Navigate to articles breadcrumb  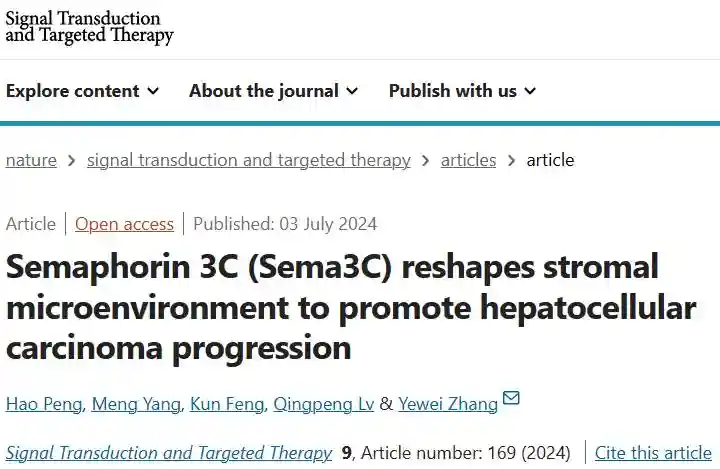[x=468, y=160]
